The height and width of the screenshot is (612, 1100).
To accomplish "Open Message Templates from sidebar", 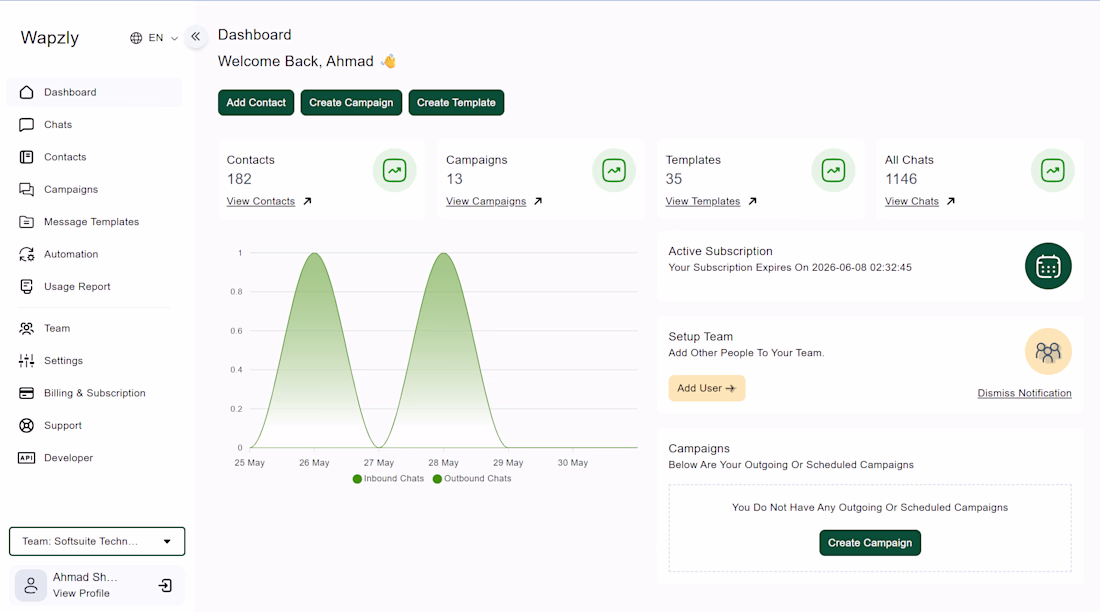I will click(x=93, y=222).
